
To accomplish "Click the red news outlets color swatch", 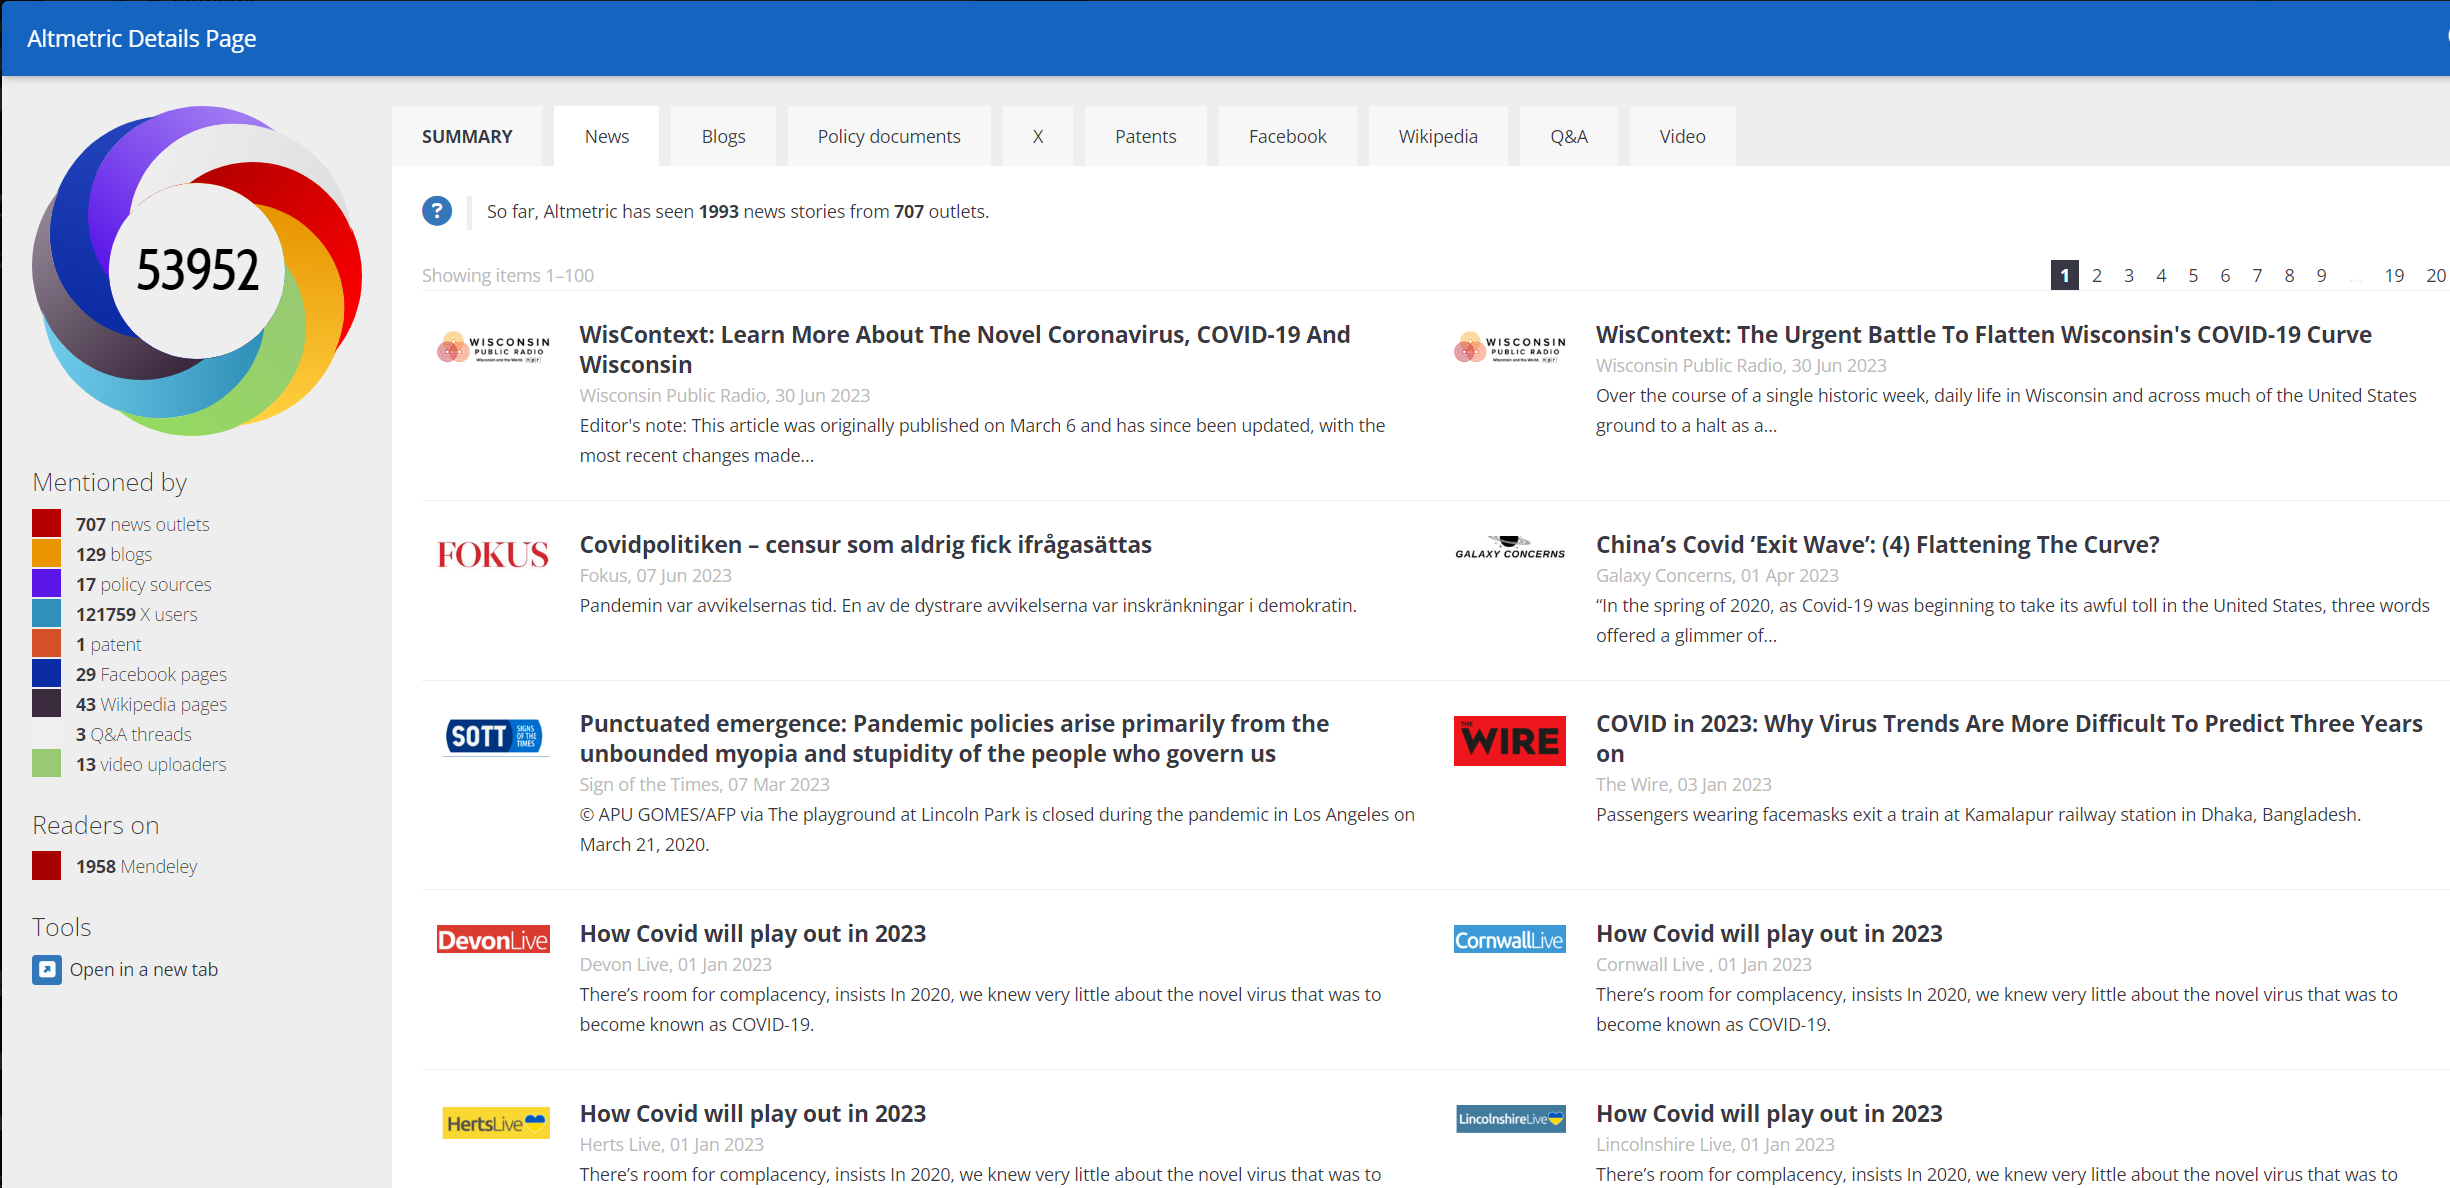I will click(47, 524).
